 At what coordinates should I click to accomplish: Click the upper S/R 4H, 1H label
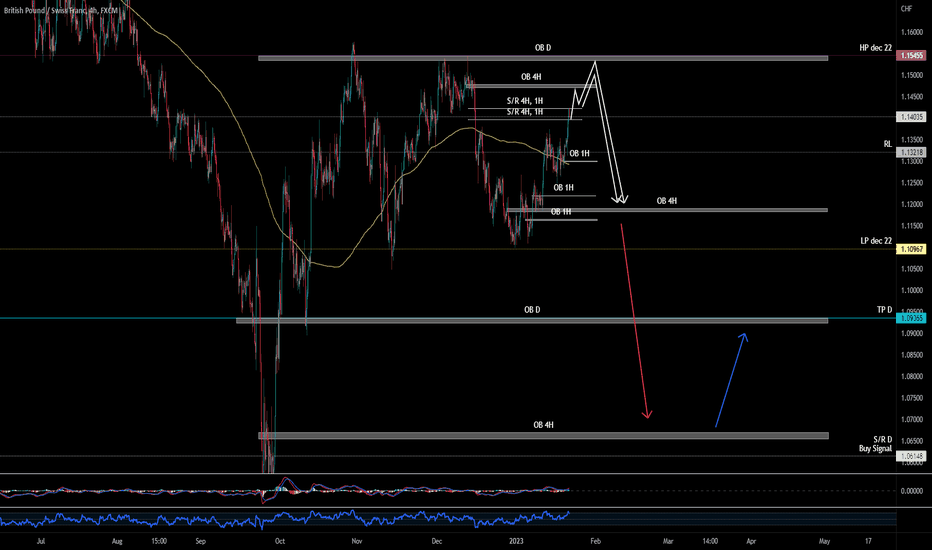tap(525, 101)
